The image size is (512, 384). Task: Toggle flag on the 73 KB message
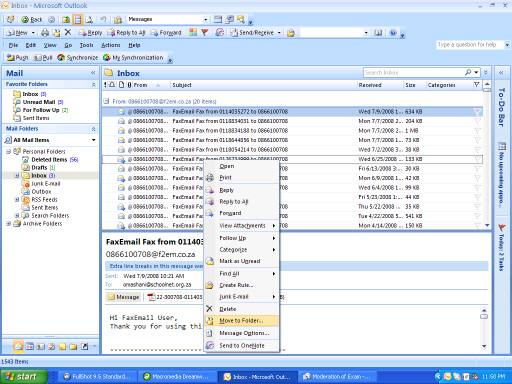pos(478,140)
